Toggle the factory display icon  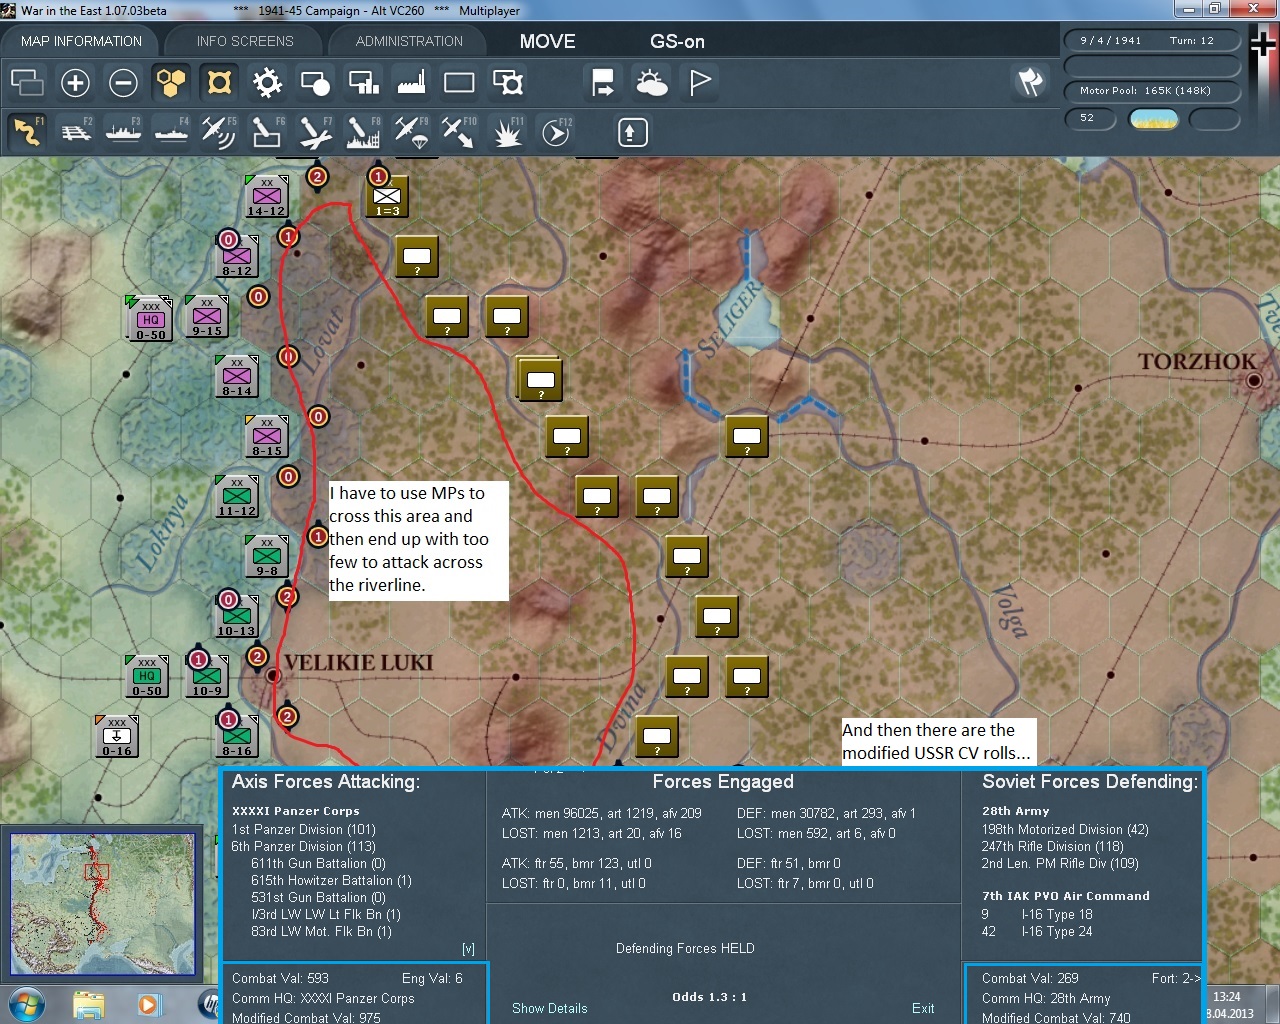(x=411, y=83)
